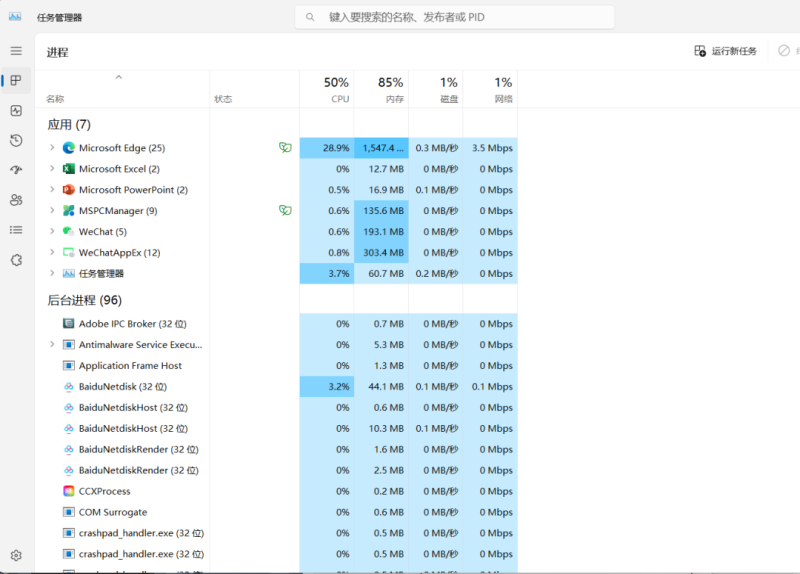Select the BaiduNetdiskRender 2.5 MB row
The height and width of the screenshot is (574, 800).
click(x=277, y=470)
